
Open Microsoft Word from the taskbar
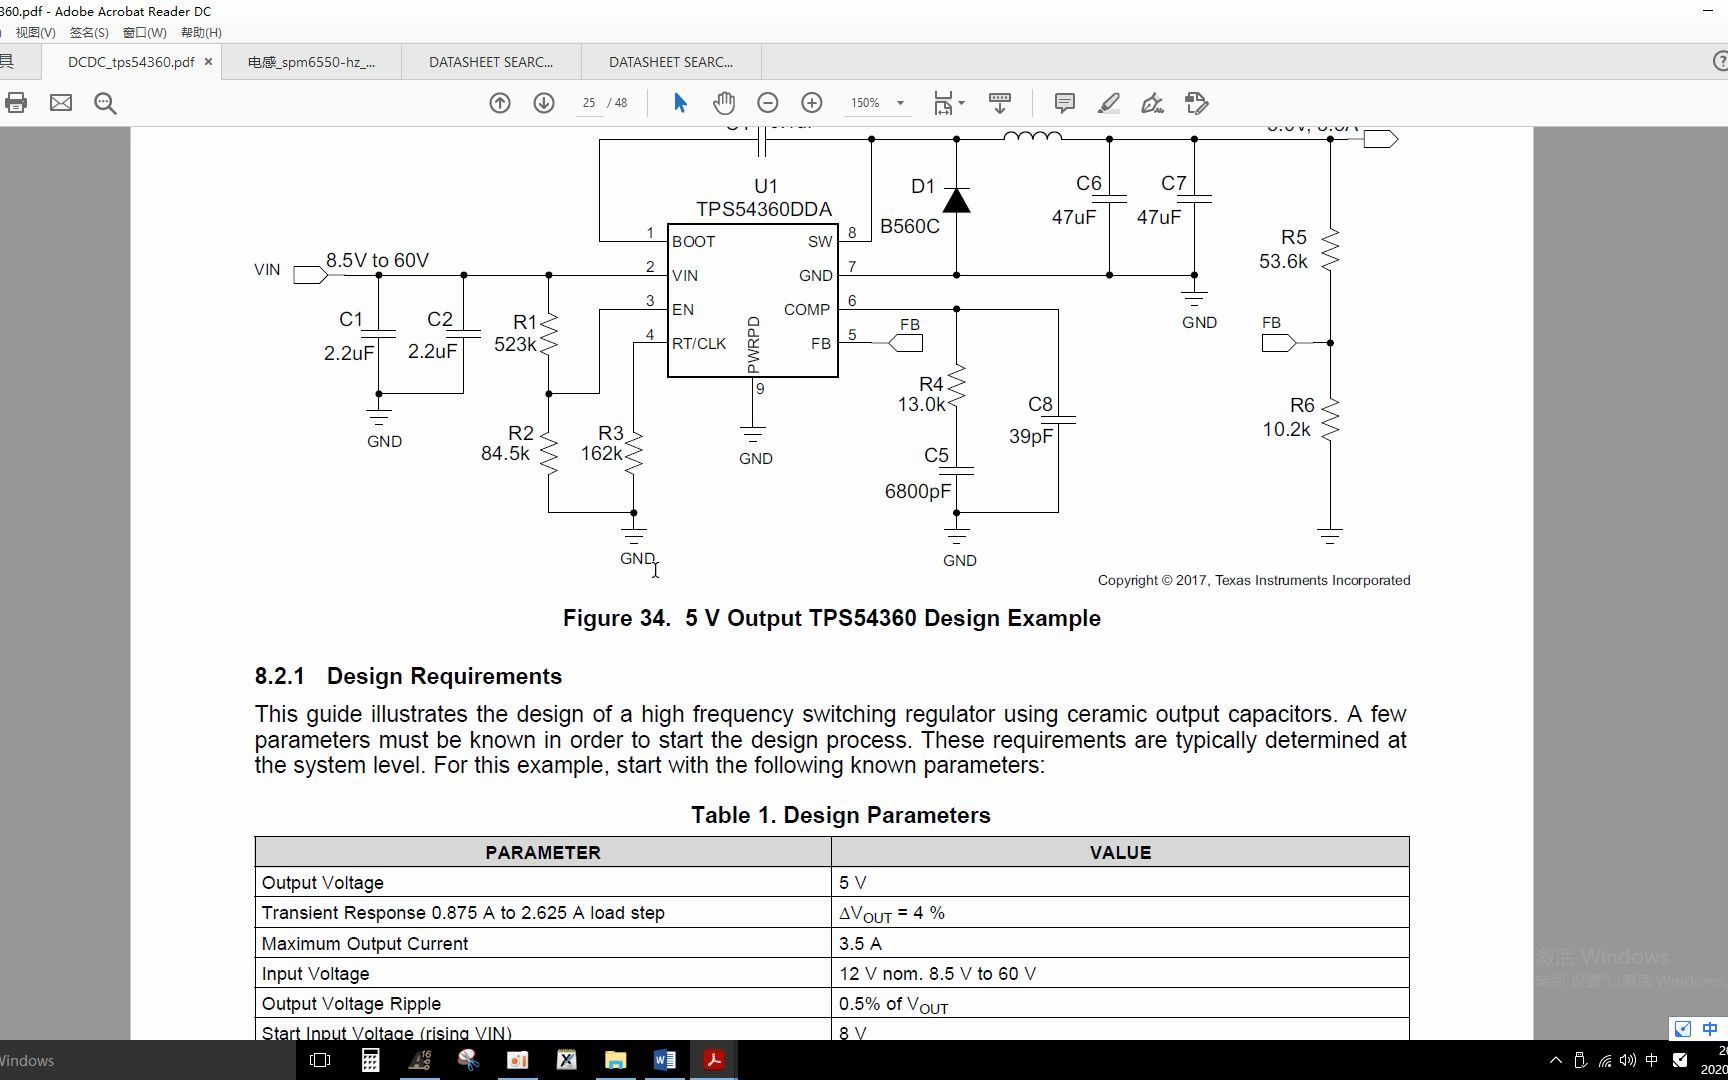(664, 1060)
